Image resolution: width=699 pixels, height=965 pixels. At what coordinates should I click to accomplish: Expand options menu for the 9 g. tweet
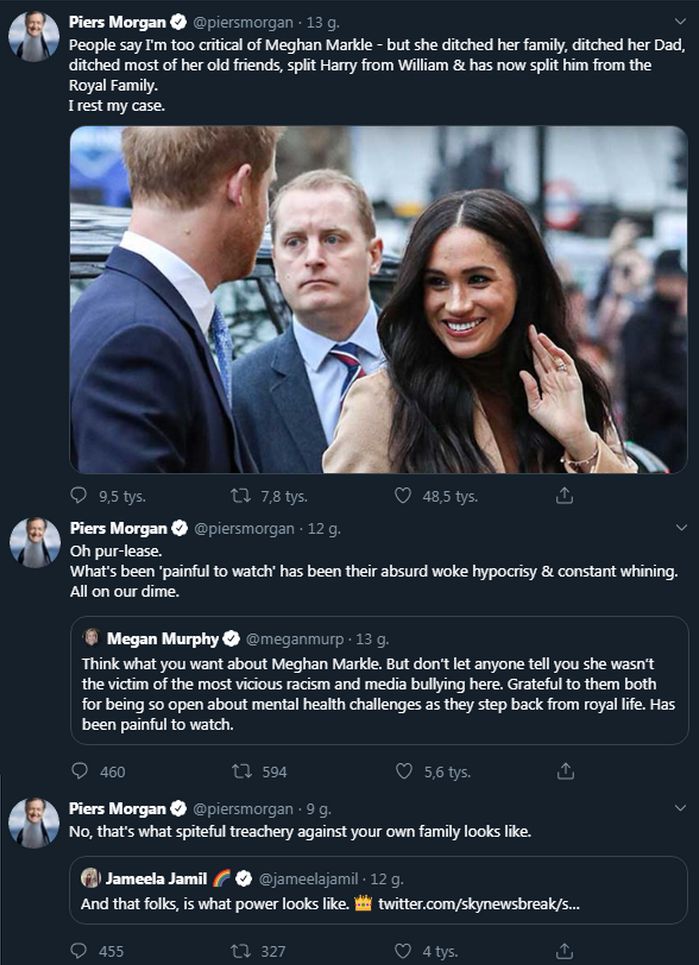(681, 808)
